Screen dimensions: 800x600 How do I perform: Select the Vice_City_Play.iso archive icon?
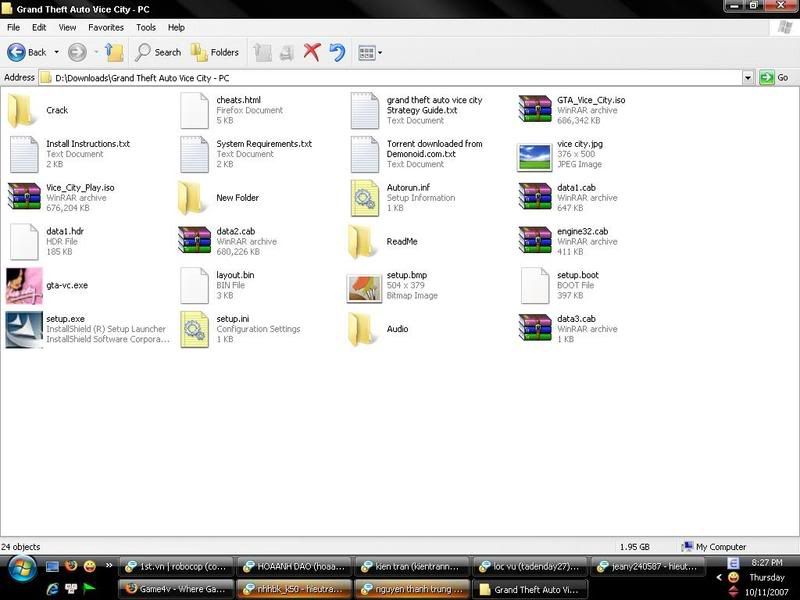click(24, 197)
